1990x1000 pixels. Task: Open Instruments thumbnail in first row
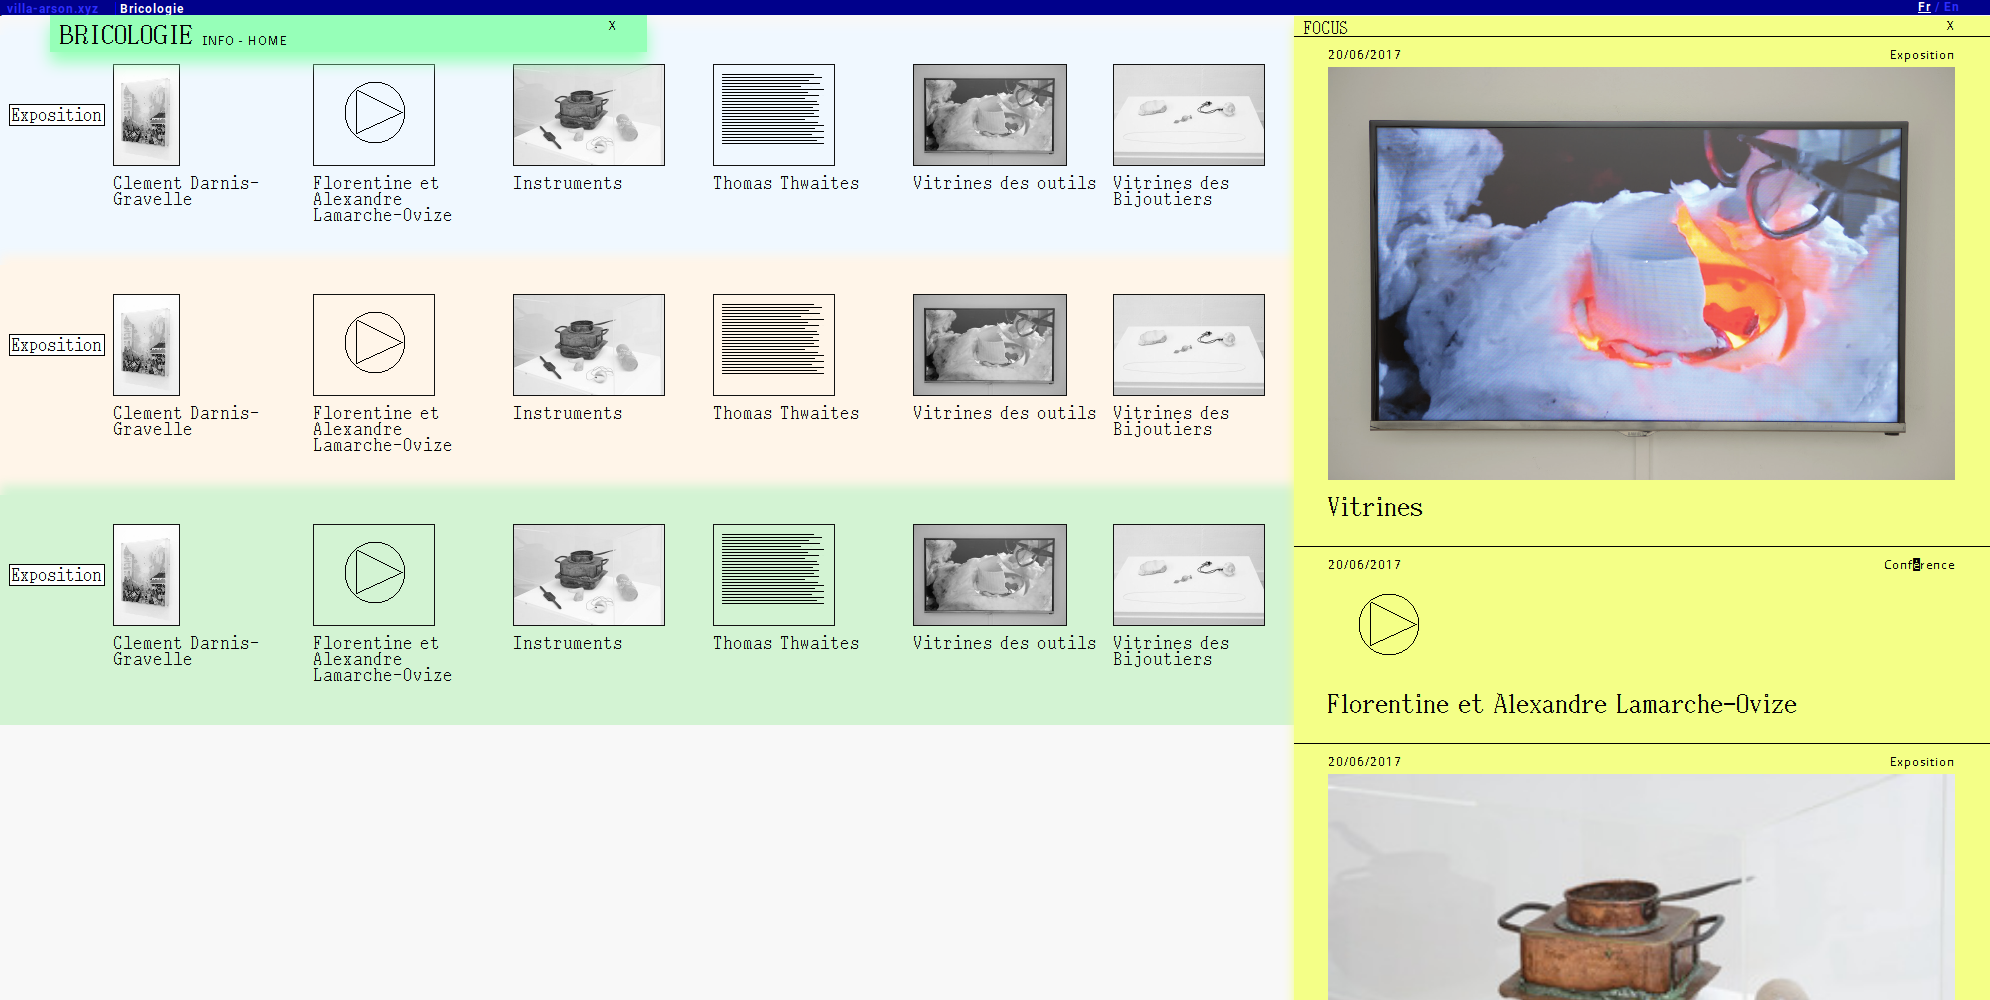(x=588, y=114)
